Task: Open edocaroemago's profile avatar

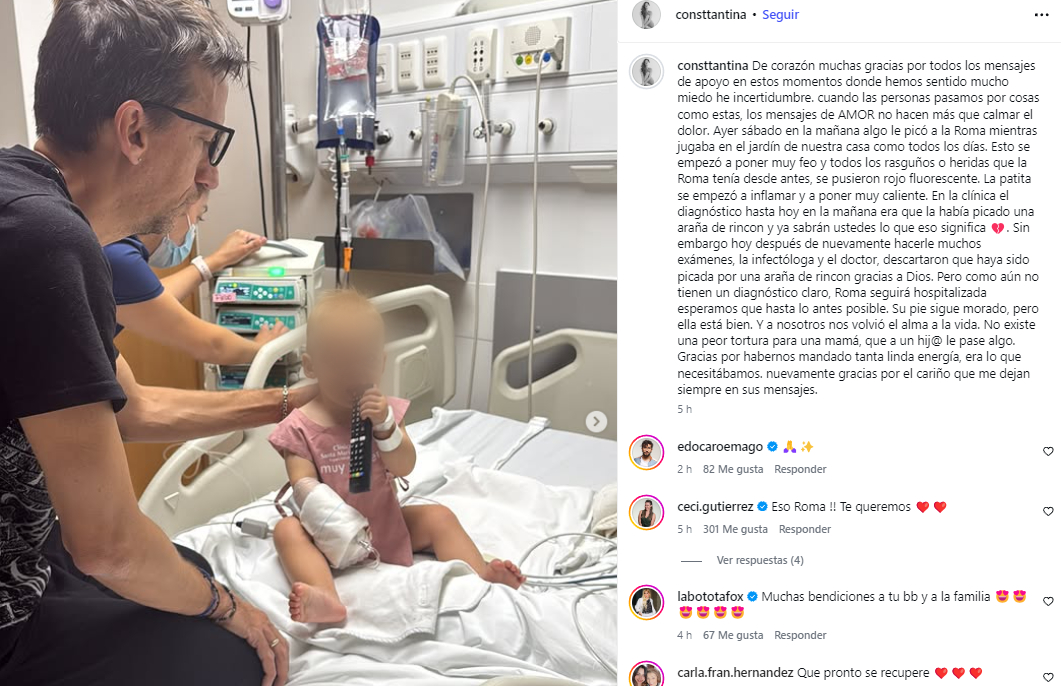Action: point(646,452)
